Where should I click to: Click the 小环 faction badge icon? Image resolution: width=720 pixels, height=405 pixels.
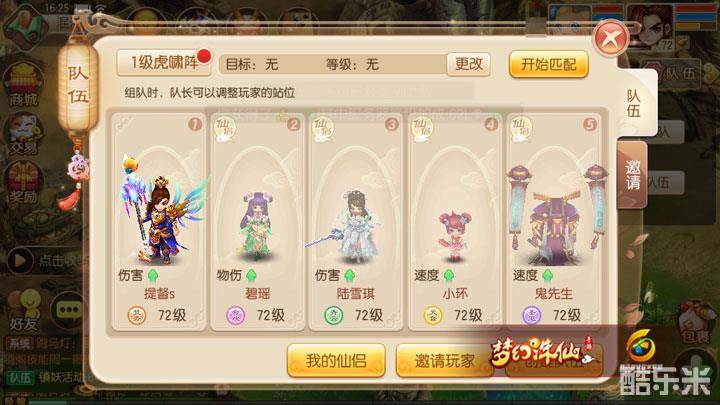point(432,315)
